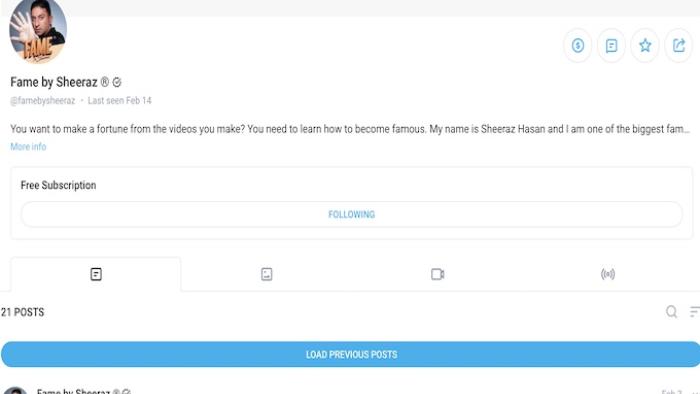Click the verified badge beside Fame by Sheeraz

tap(117, 82)
